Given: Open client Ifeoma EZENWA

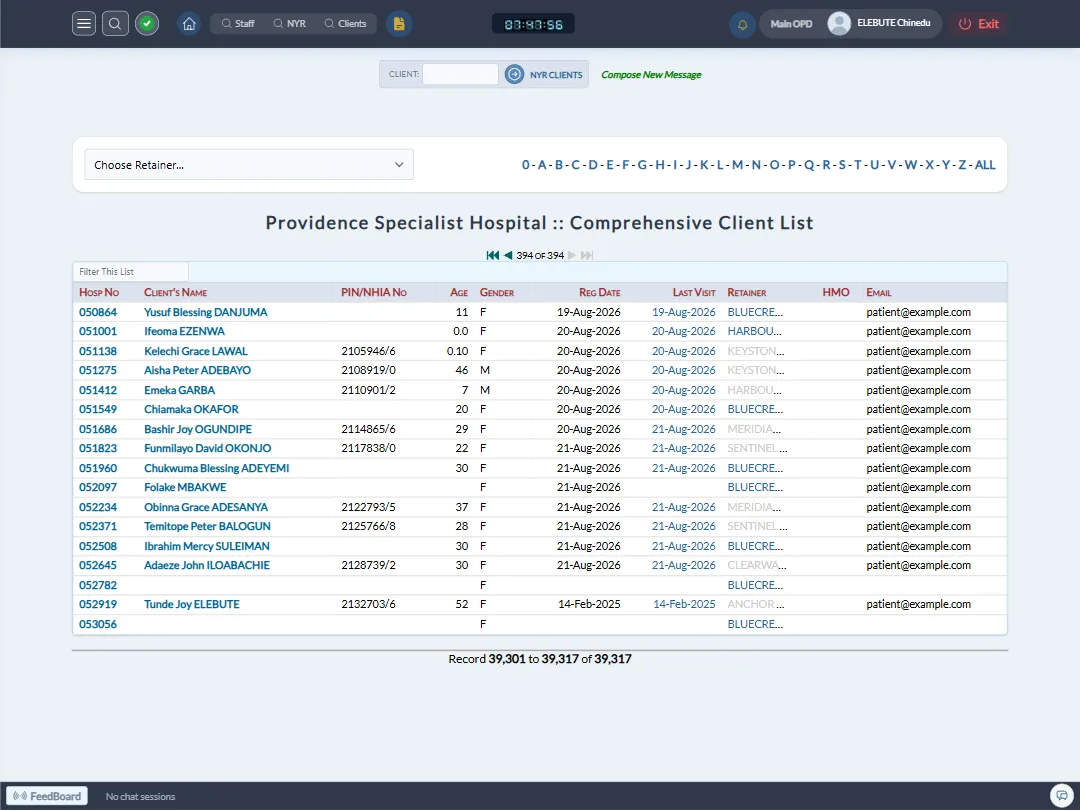Looking at the screenshot, I should (184, 331).
